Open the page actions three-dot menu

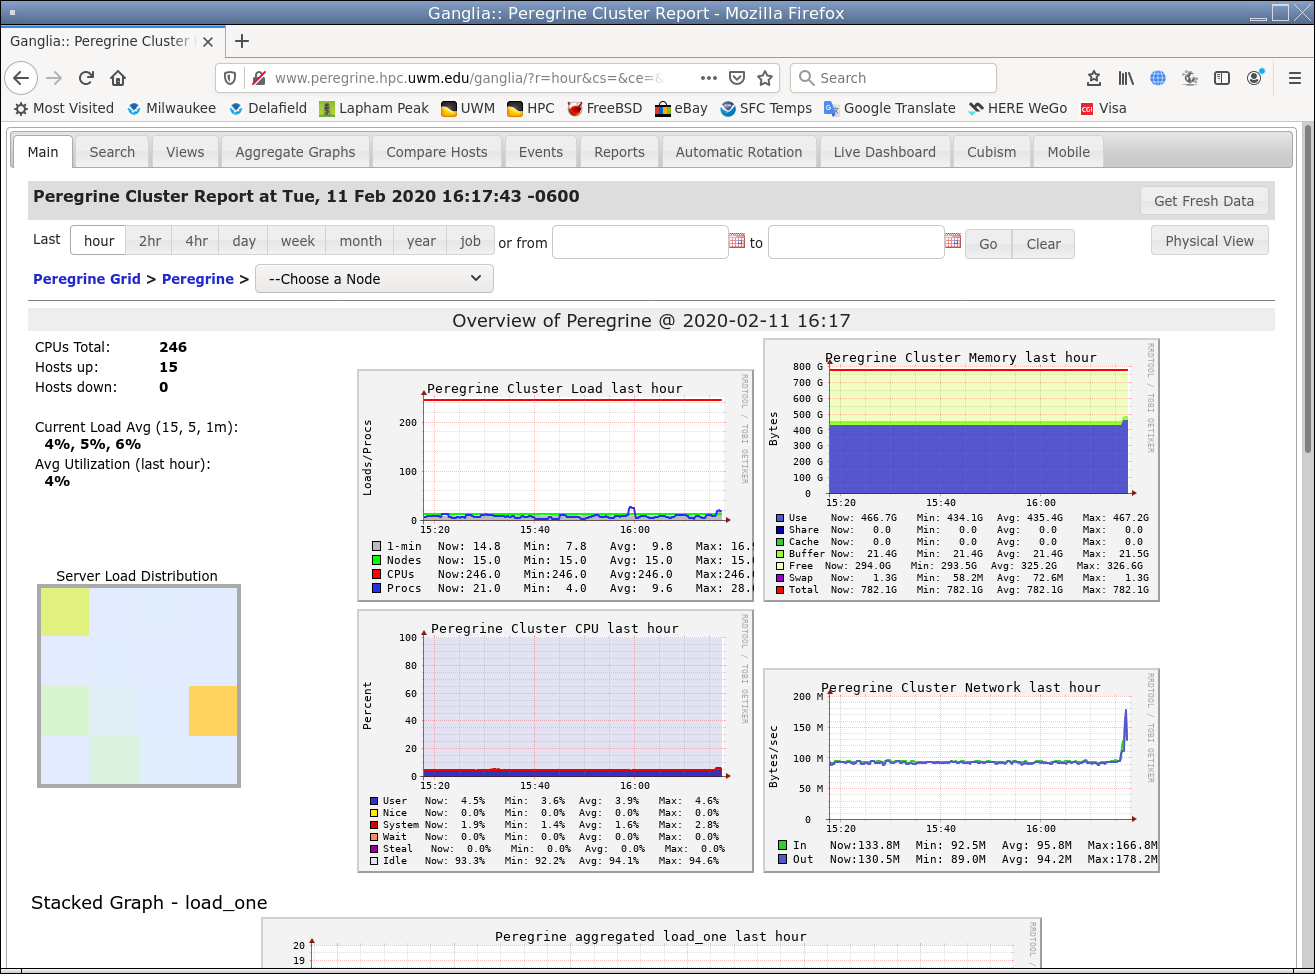[708, 78]
